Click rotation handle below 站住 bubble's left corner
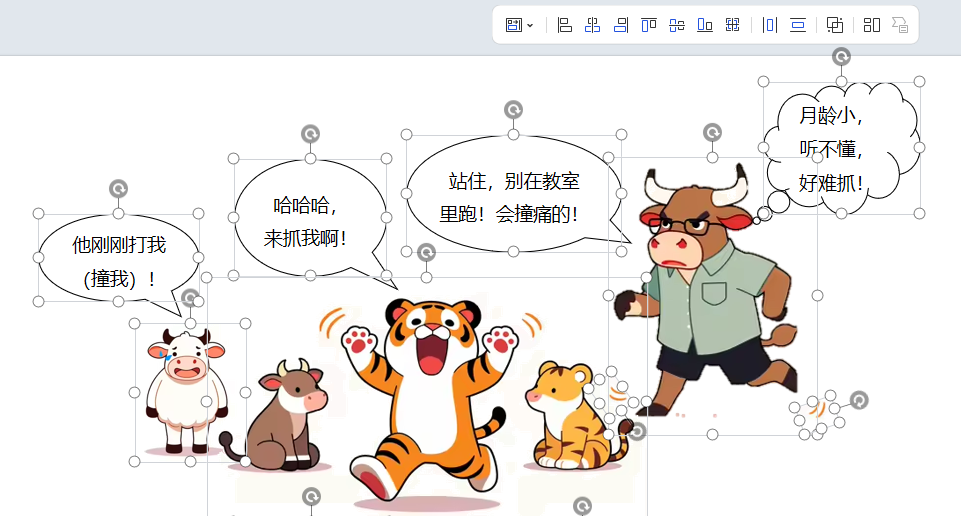Viewport: 961px width, 516px height. click(x=427, y=252)
